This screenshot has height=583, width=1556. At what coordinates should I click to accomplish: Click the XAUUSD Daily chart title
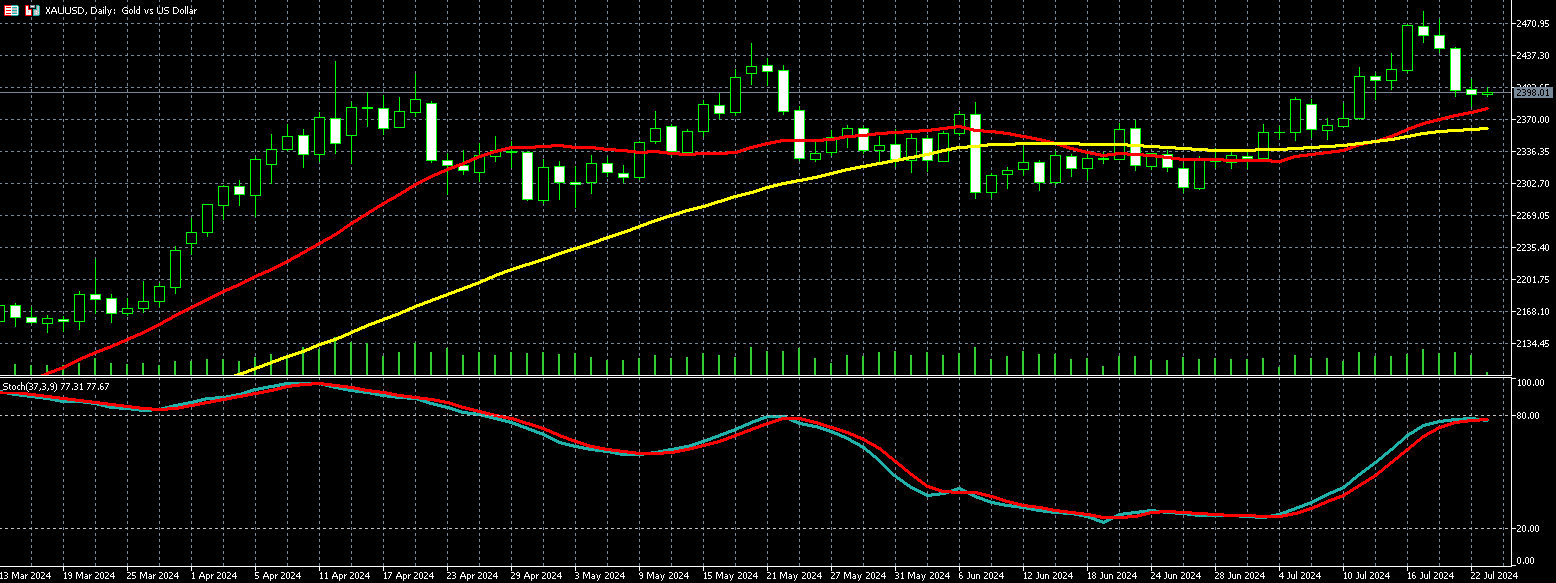(x=121, y=10)
